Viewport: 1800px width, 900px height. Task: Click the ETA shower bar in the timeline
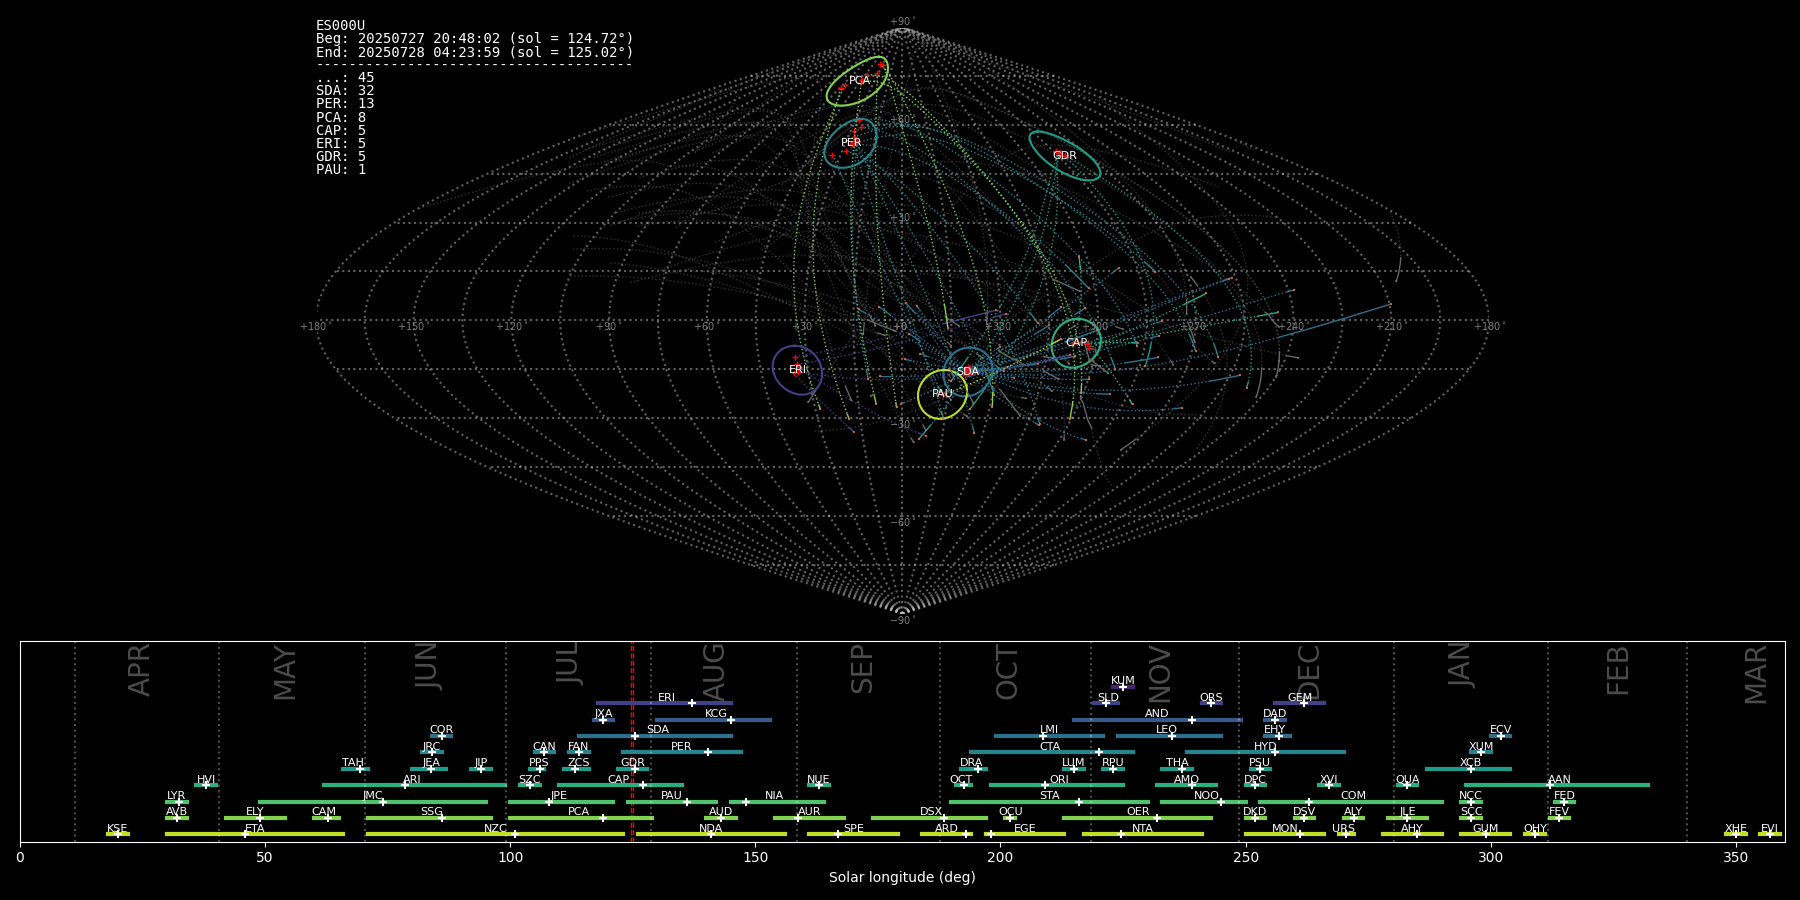(x=255, y=834)
